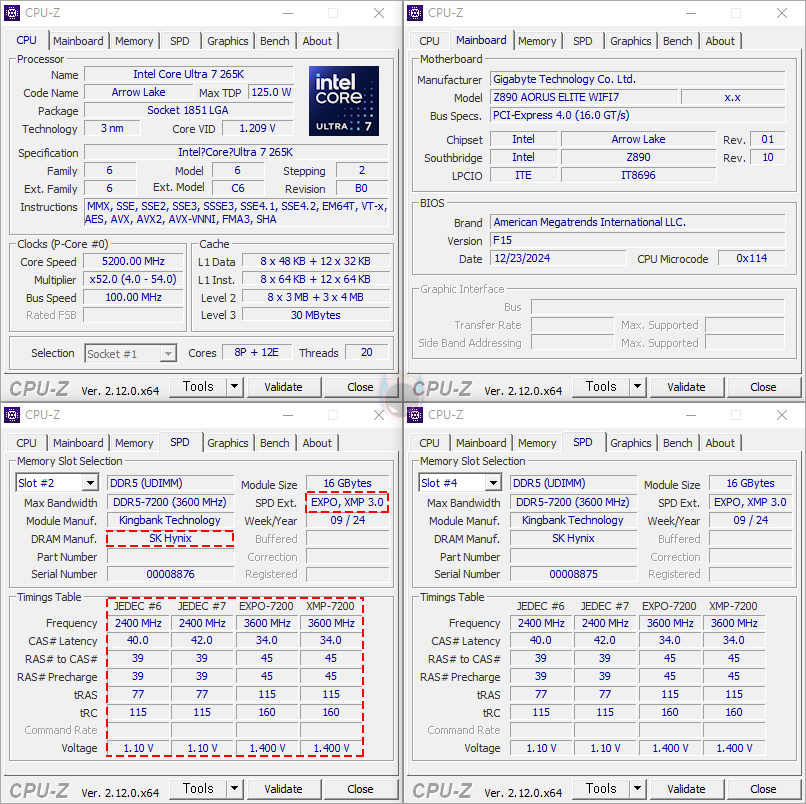Open the Mainboard tab in the Slot #4 window

[481, 443]
